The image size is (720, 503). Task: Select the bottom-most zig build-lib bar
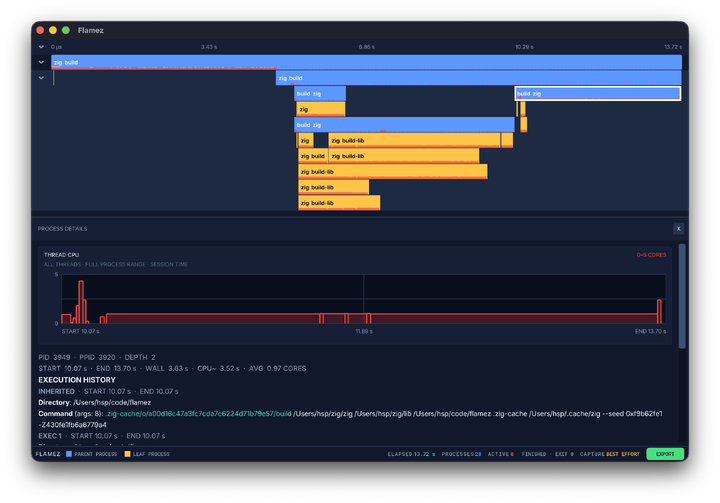(x=339, y=203)
